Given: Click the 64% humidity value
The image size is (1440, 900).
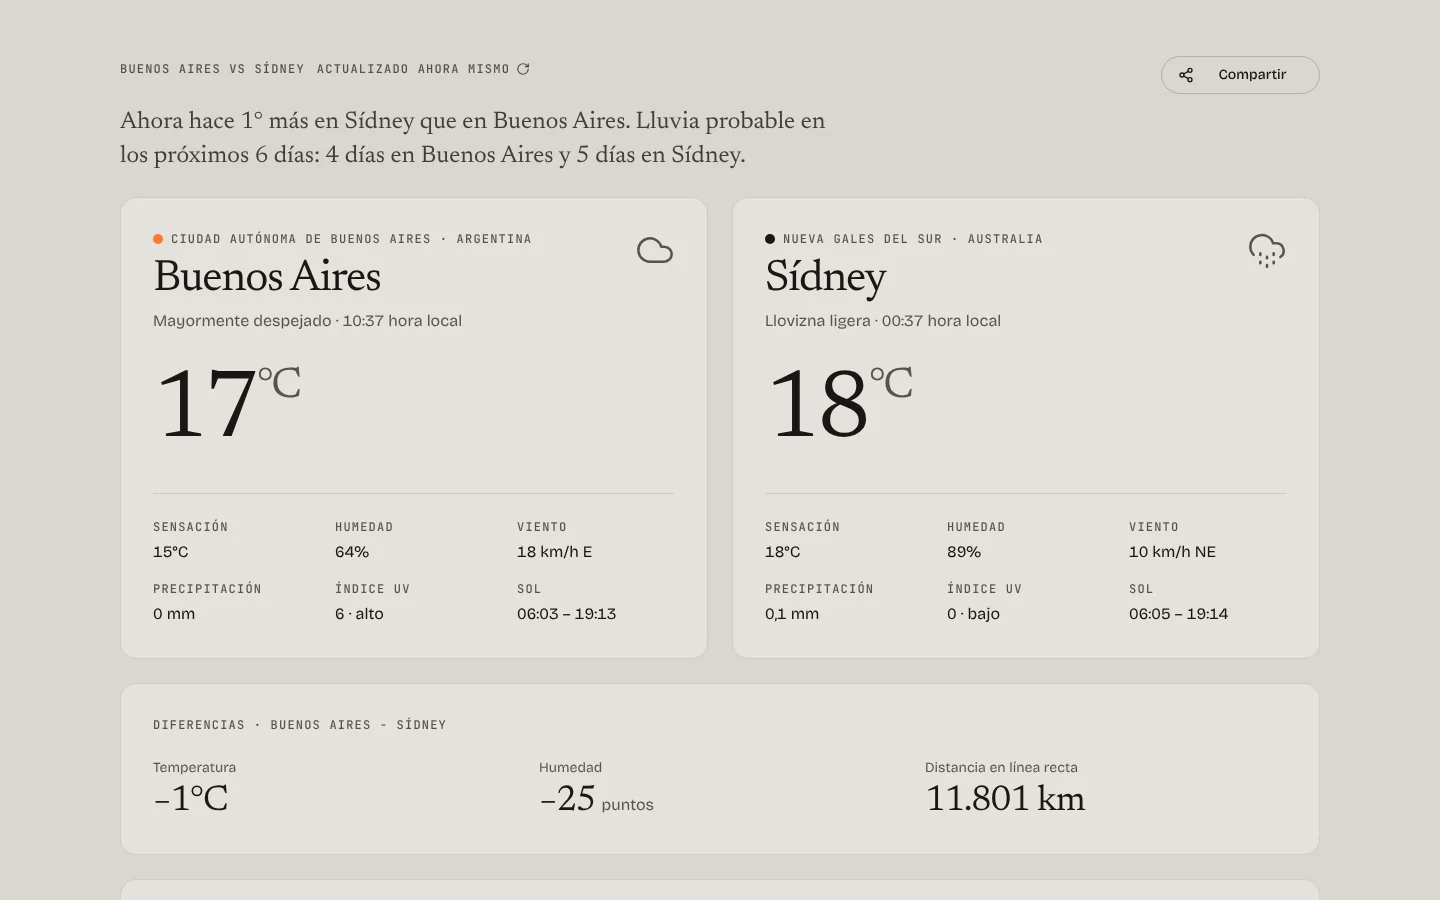Looking at the screenshot, I should pos(352,552).
